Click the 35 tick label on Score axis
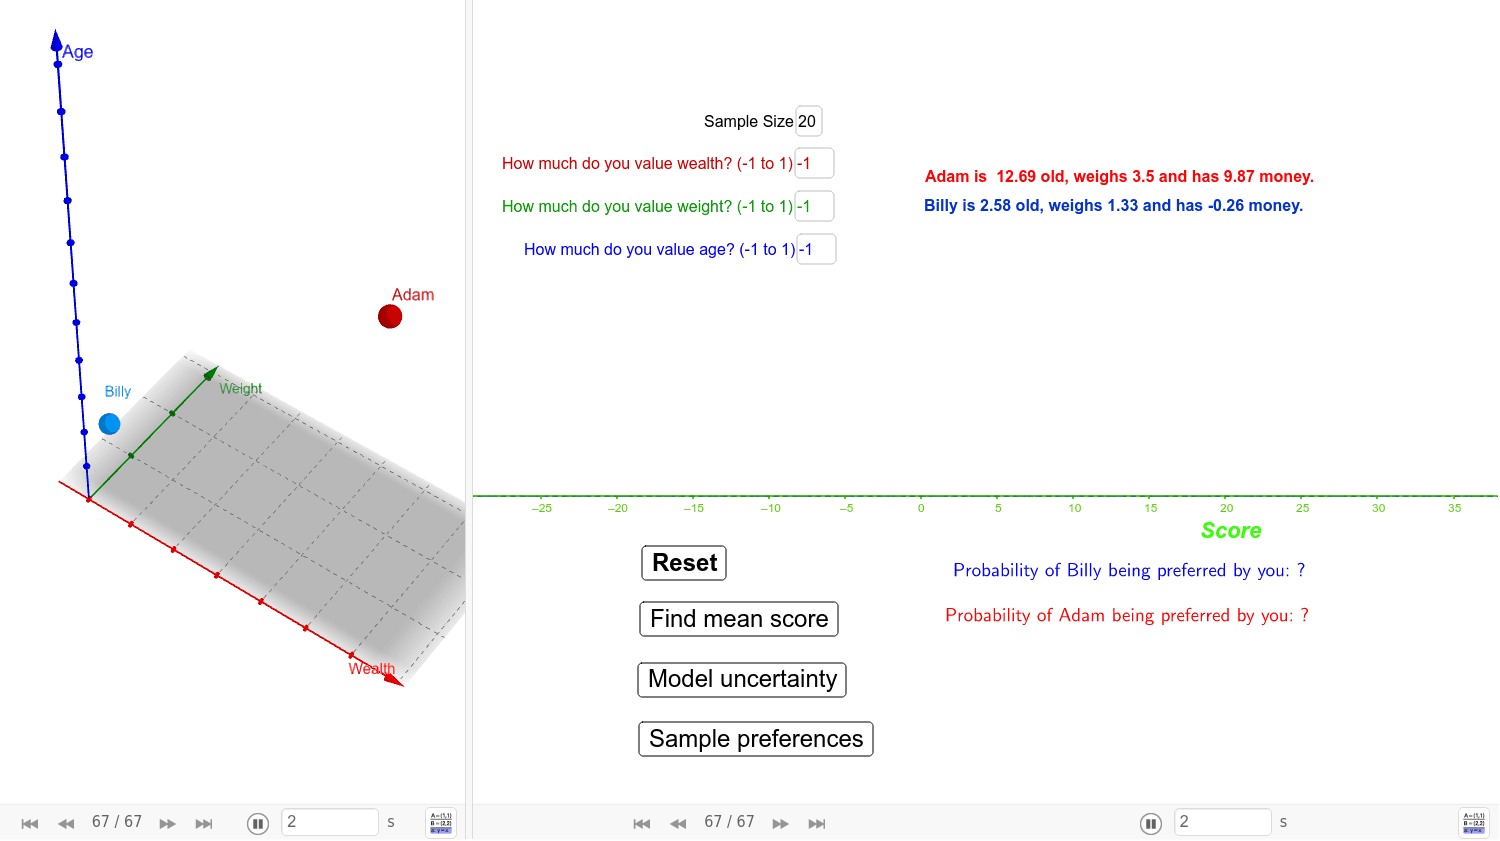Image resolution: width=1500 pixels, height=841 pixels. click(1454, 508)
